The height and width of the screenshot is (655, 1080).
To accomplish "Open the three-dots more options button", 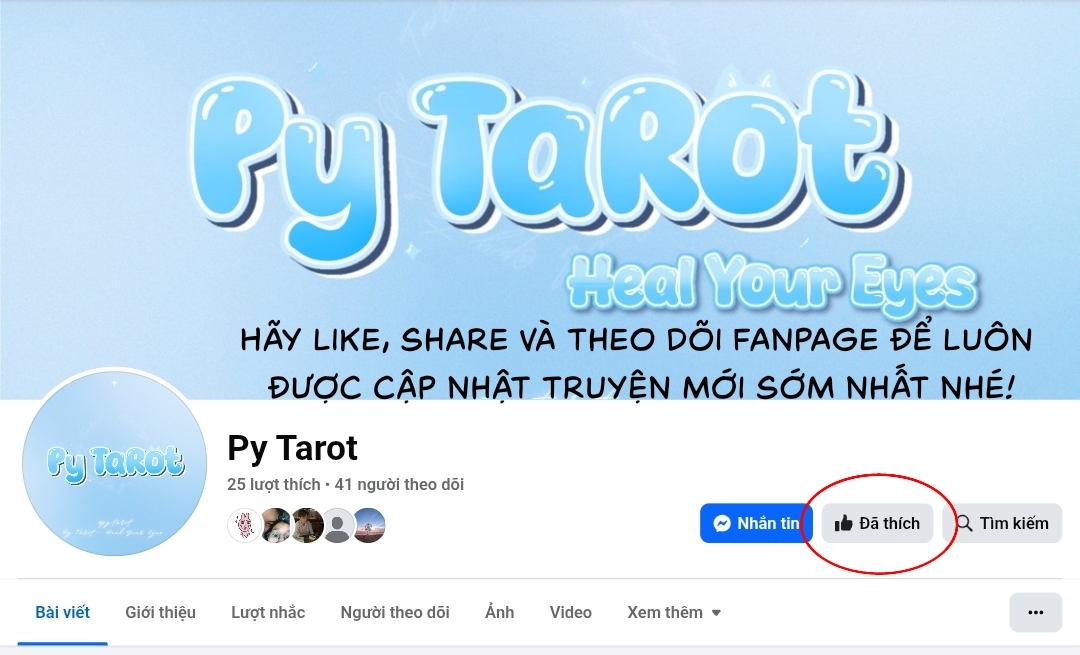I will (1035, 612).
